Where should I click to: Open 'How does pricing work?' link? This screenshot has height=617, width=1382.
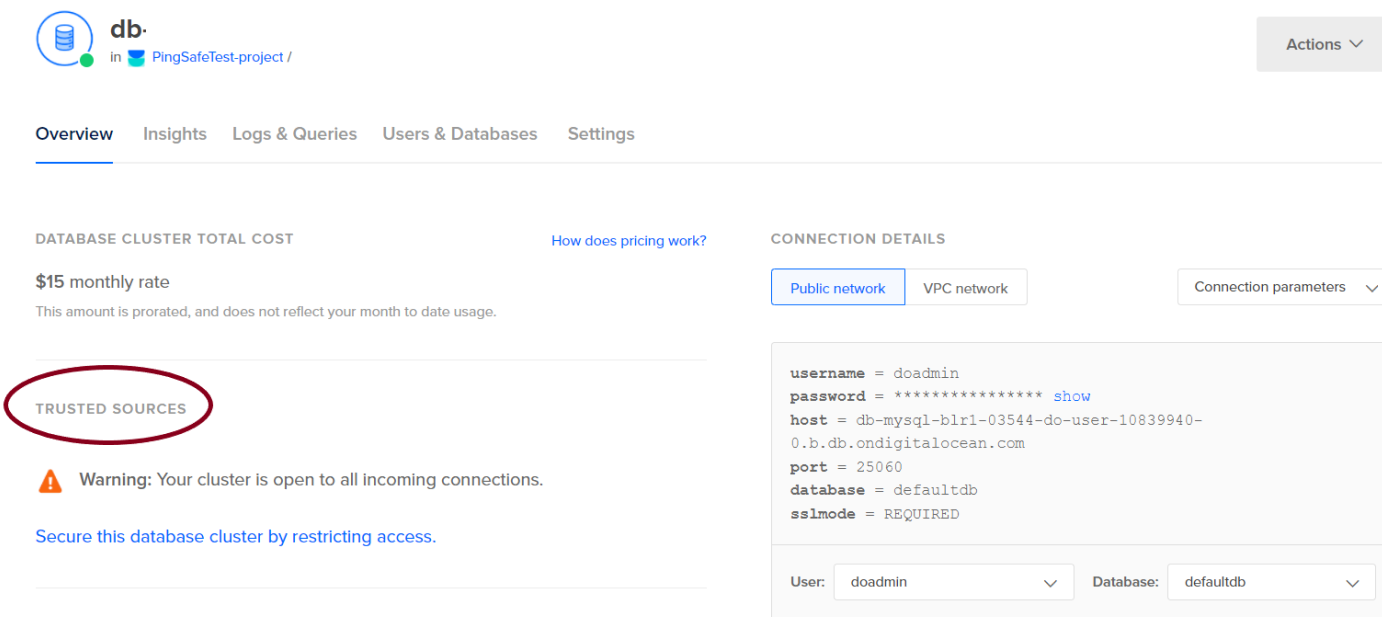pos(629,241)
